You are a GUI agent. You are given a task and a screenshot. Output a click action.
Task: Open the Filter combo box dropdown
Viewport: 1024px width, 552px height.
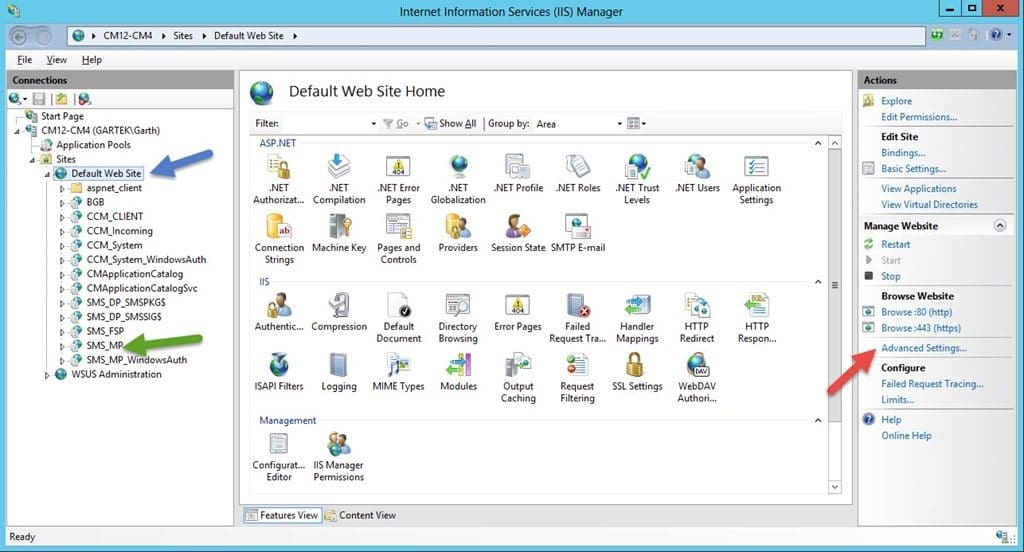coord(374,123)
